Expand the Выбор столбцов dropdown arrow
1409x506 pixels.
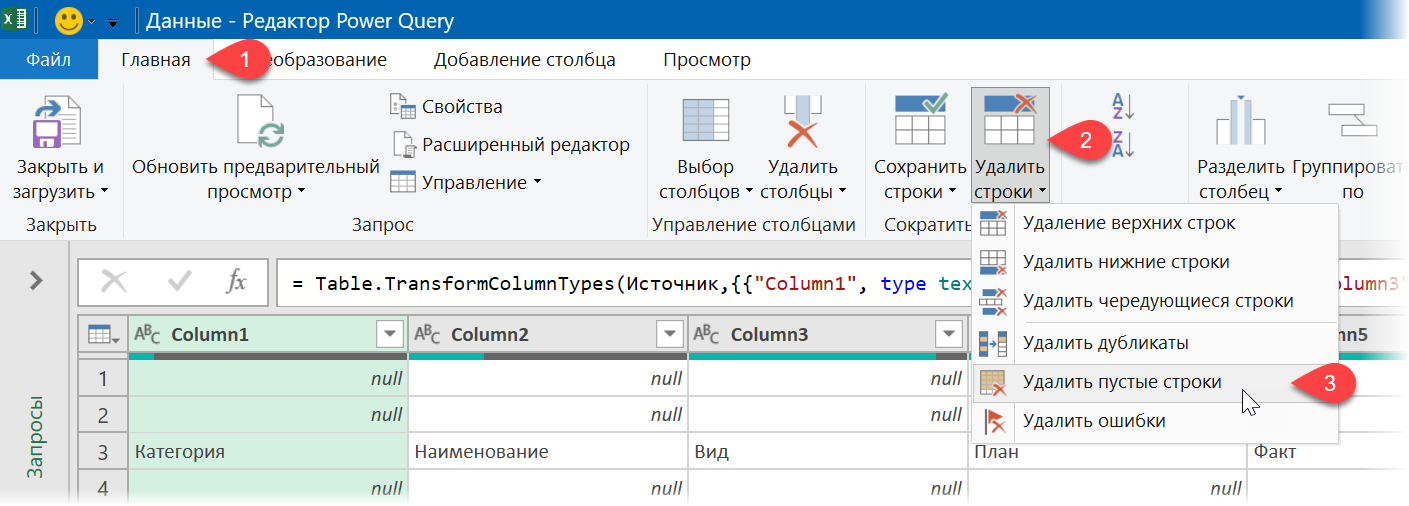(x=749, y=192)
